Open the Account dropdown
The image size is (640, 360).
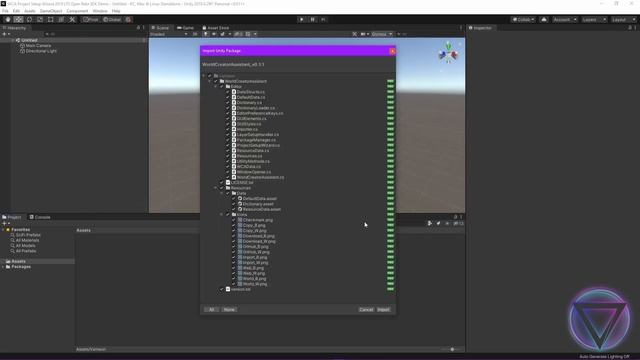(x=565, y=20)
